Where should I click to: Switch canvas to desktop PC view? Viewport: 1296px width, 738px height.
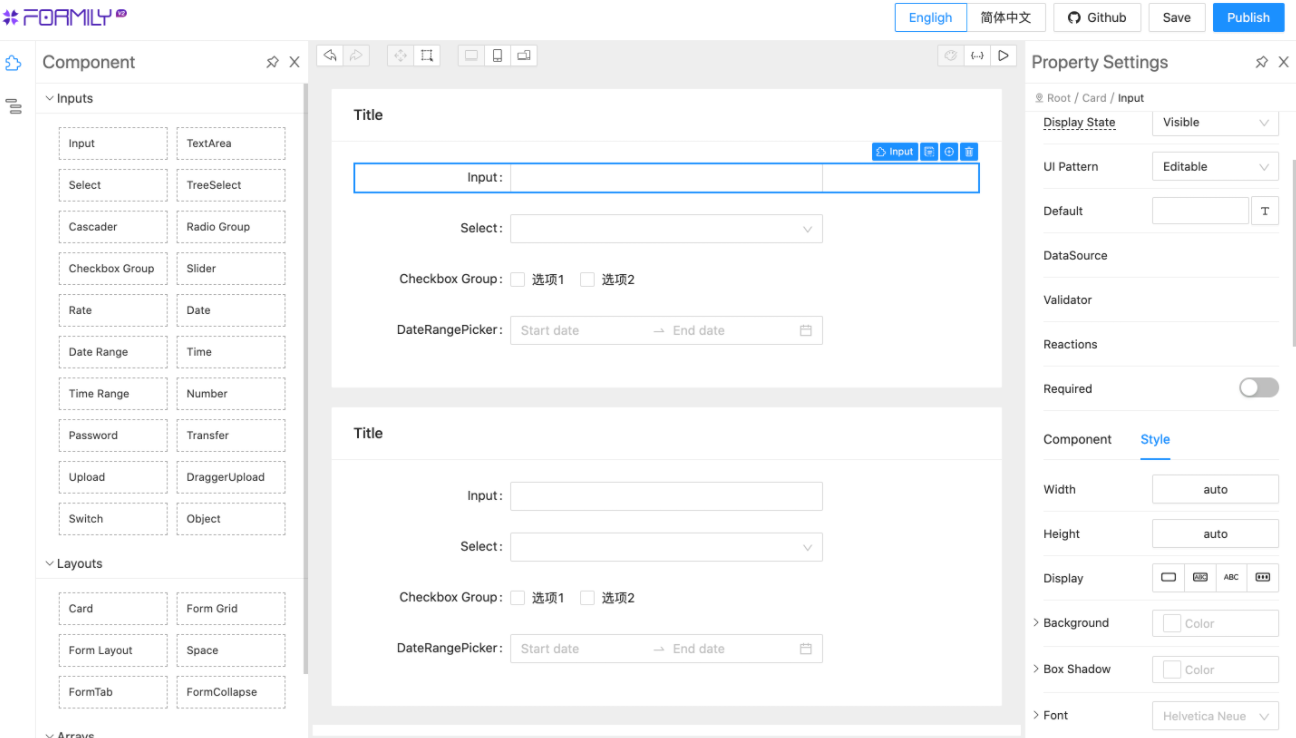pyautogui.click(x=471, y=55)
